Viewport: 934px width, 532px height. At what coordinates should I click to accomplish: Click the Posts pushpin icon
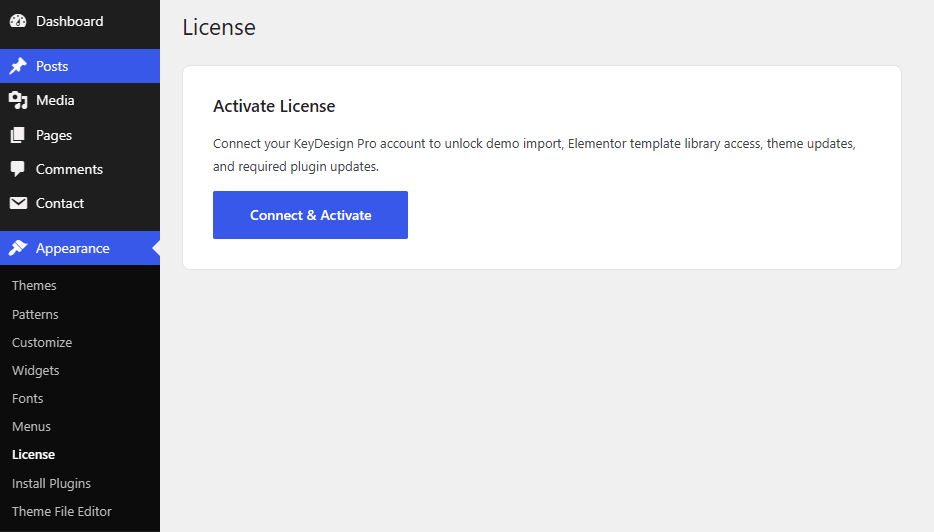(x=18, y=66)
